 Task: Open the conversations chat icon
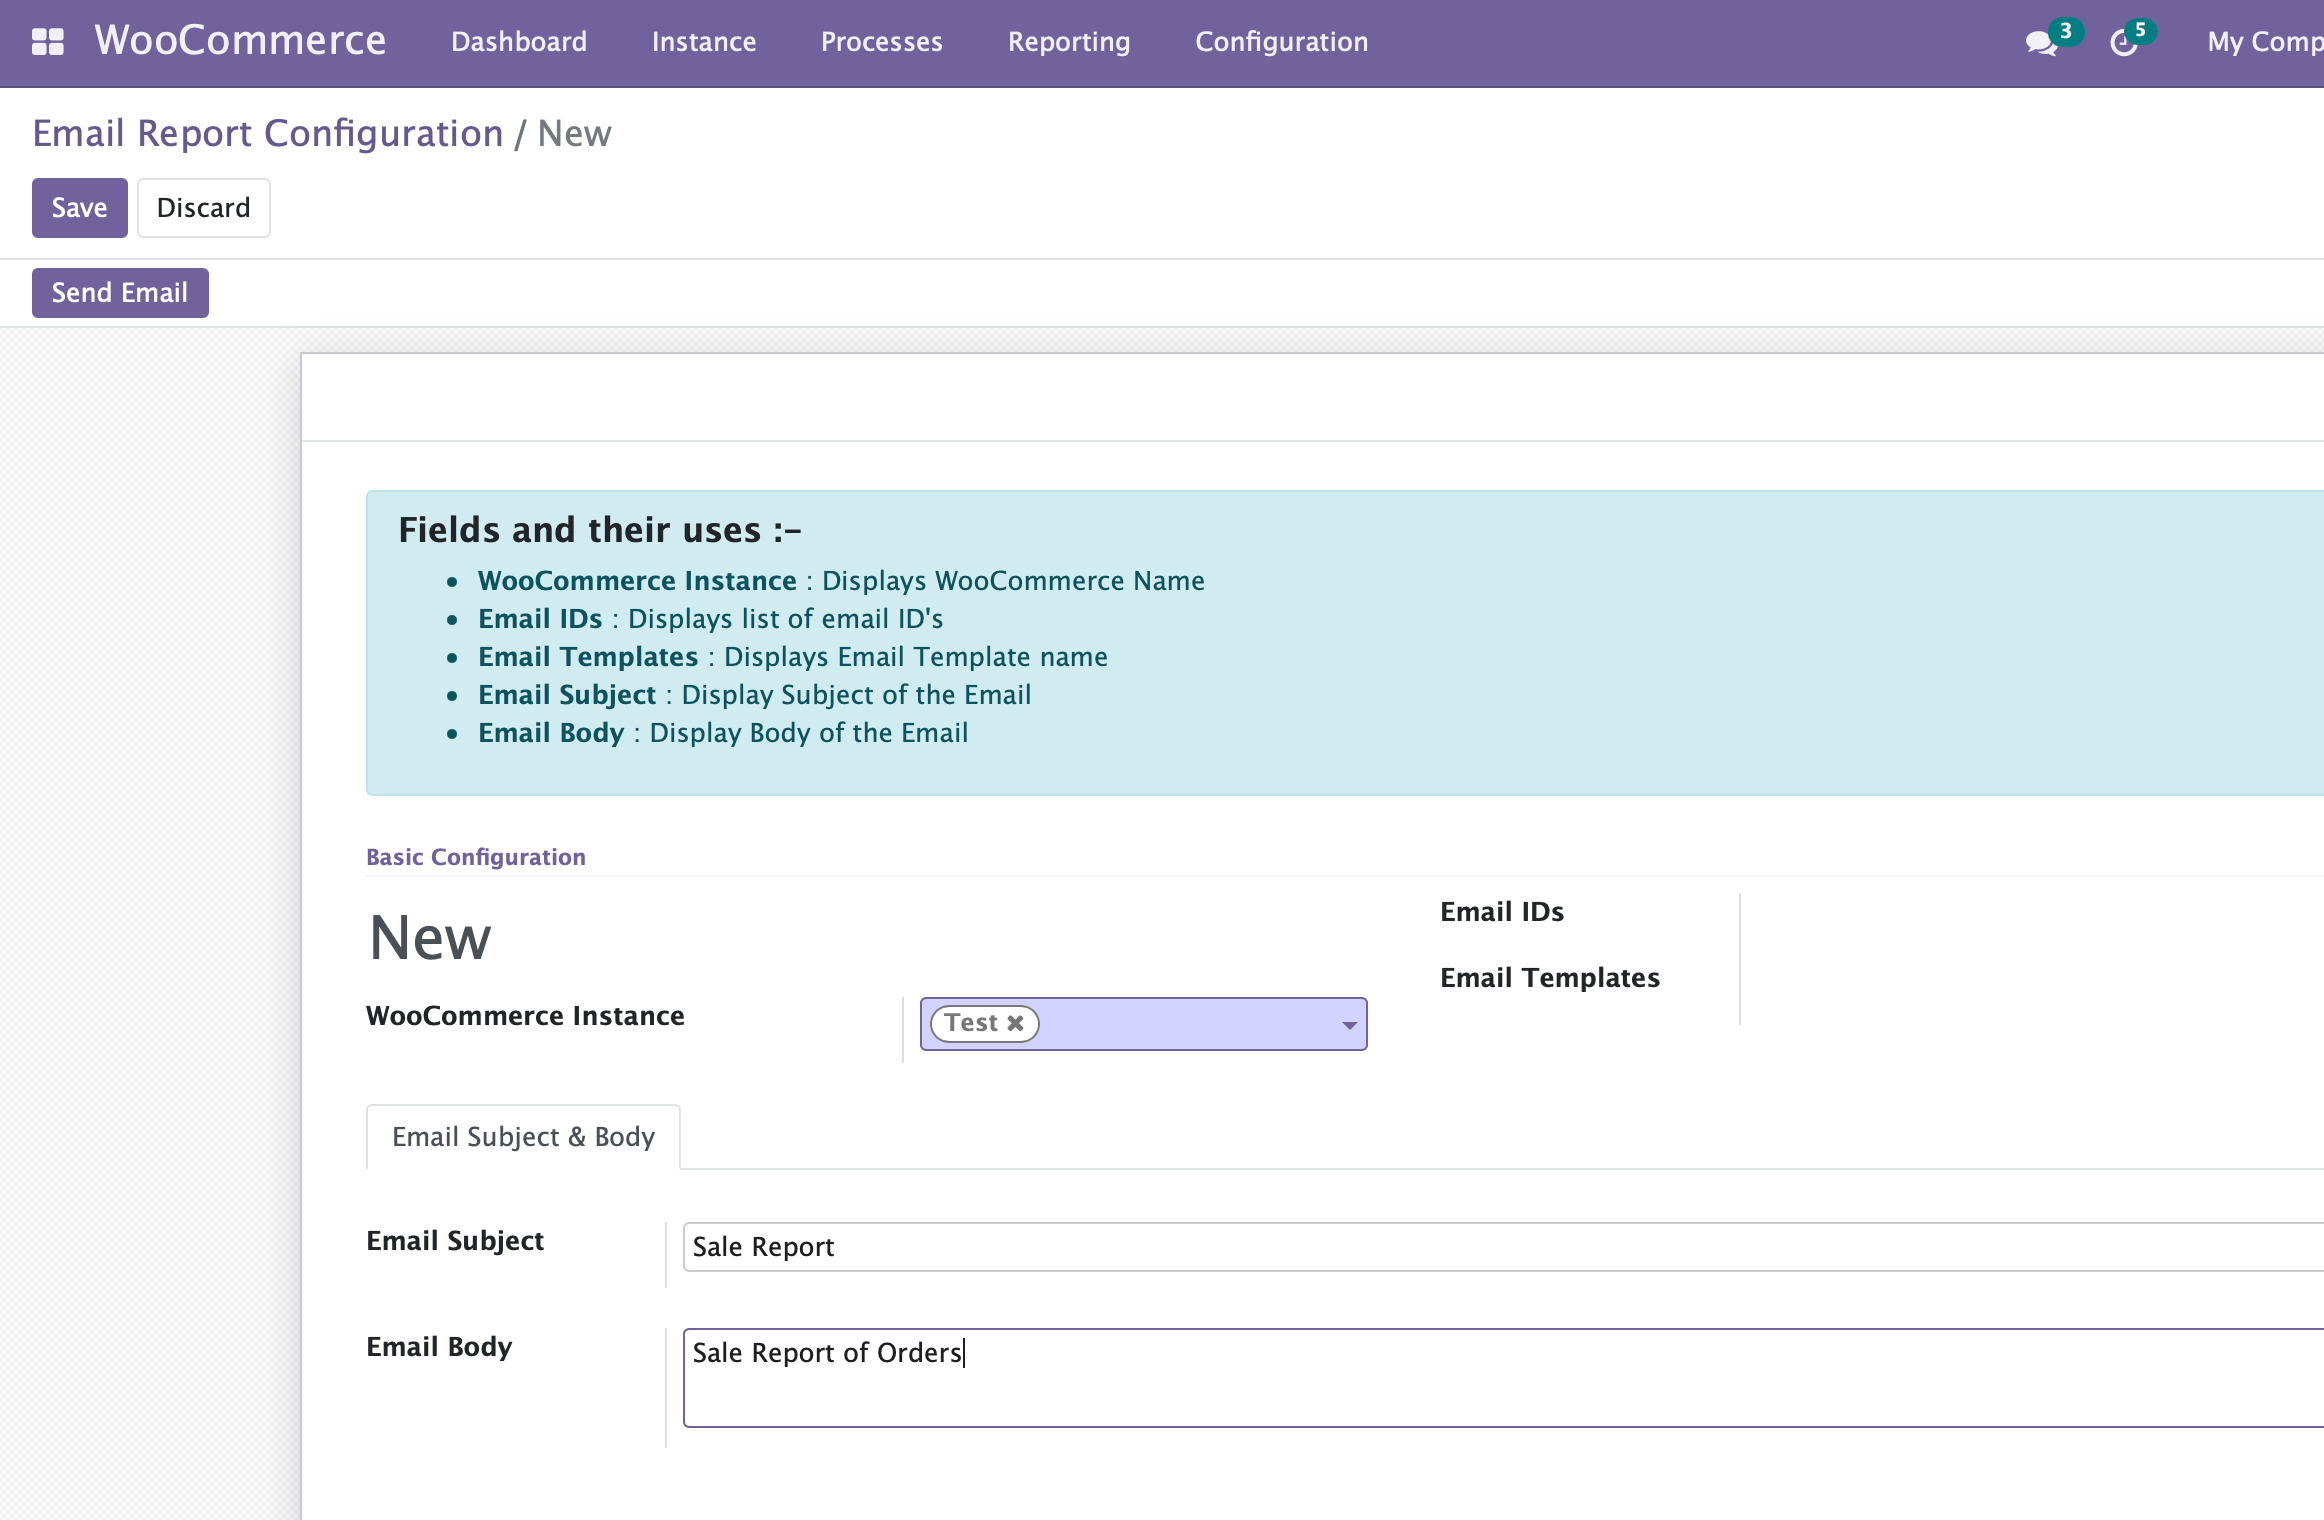2040,43
